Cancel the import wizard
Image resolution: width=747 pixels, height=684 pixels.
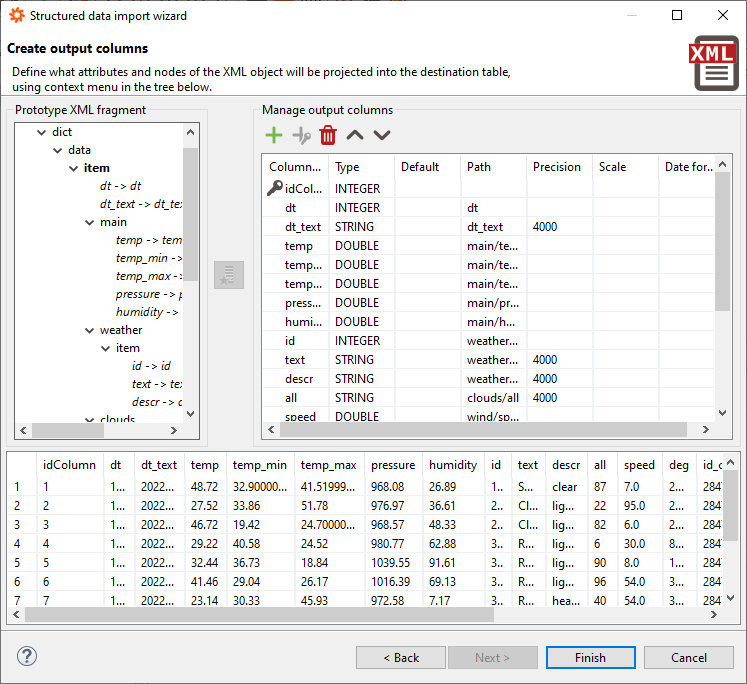(x=688, y=657)
